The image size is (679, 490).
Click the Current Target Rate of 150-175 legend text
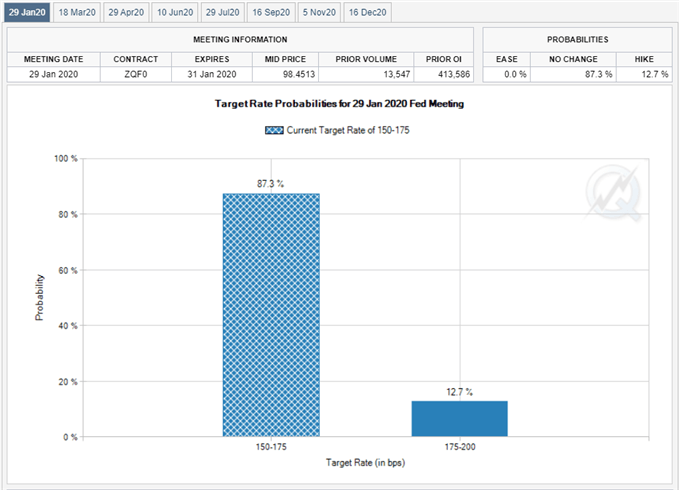(348, 130)
